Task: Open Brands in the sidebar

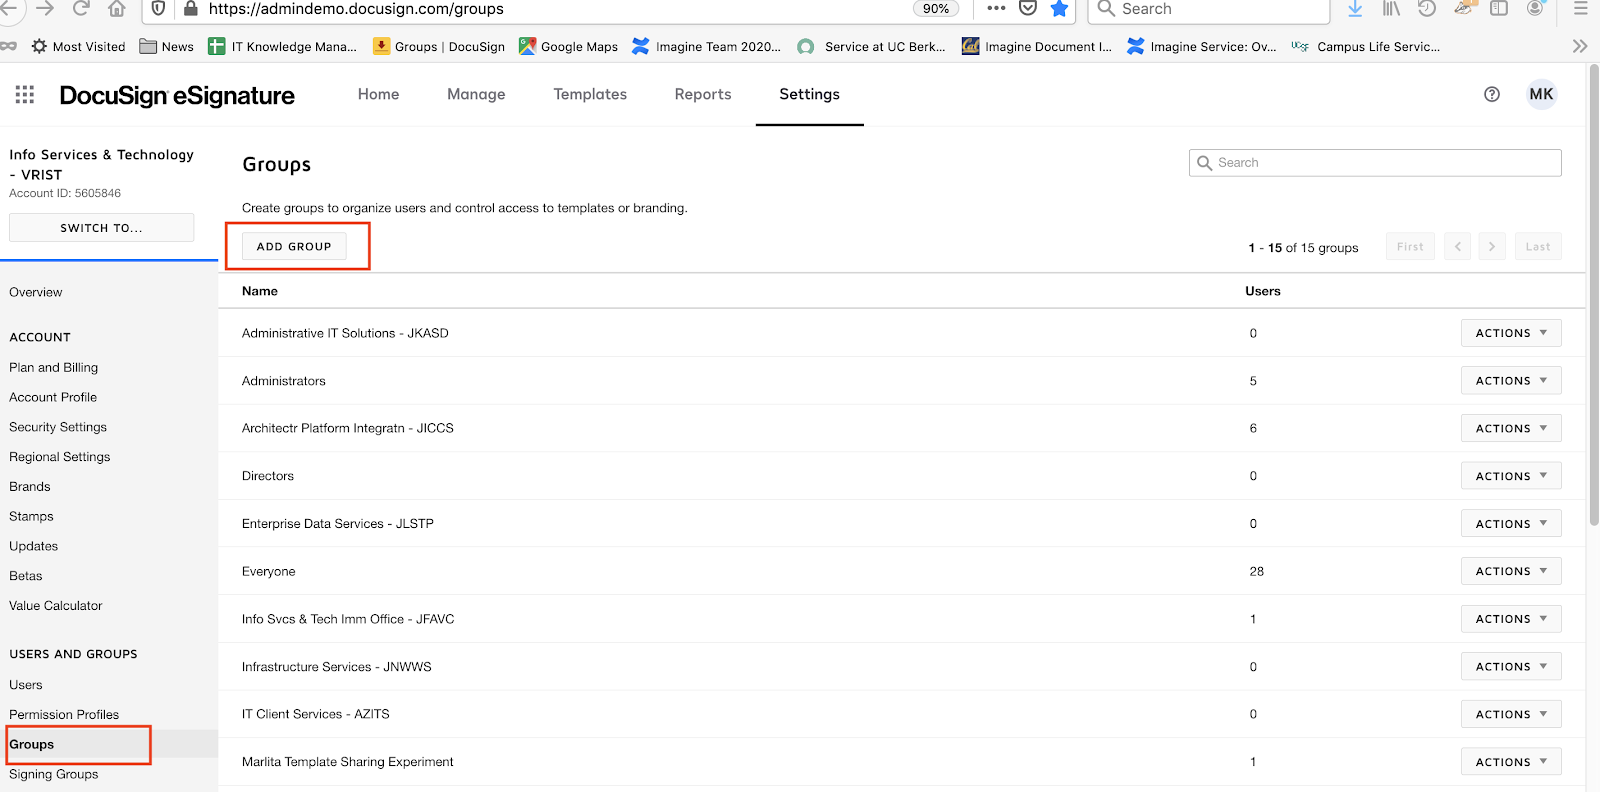Action: (30, 487)
